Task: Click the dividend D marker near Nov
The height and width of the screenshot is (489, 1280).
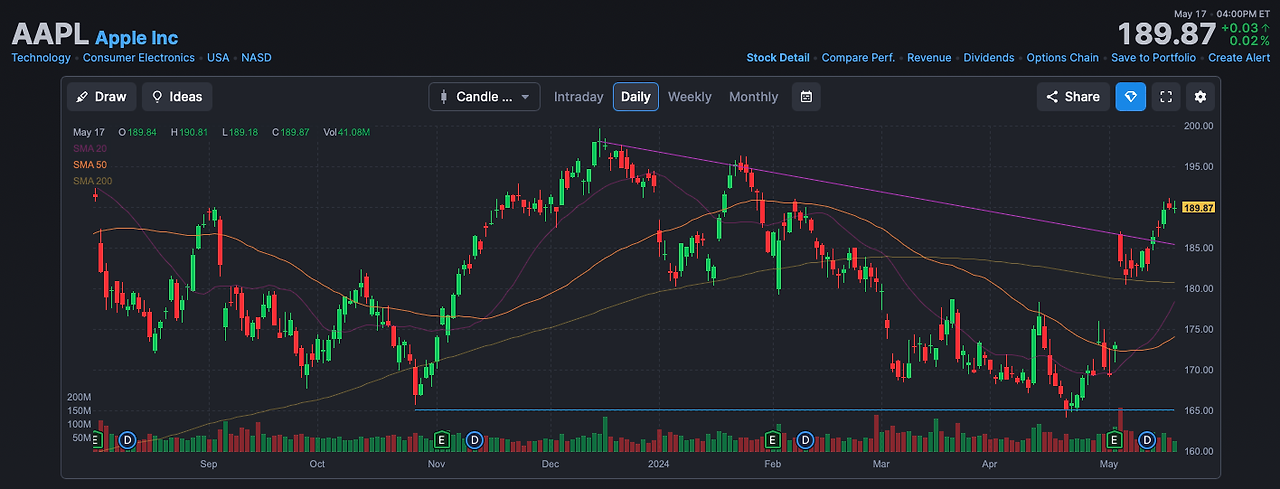Action: [474, 440]
